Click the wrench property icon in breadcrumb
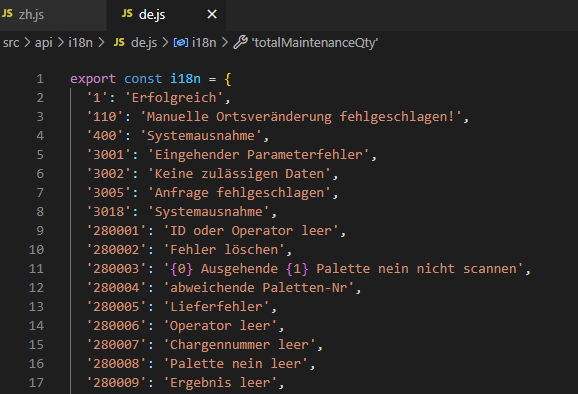Screen dimensions: 578x394 pyautogui.click(x=240, y=42)
